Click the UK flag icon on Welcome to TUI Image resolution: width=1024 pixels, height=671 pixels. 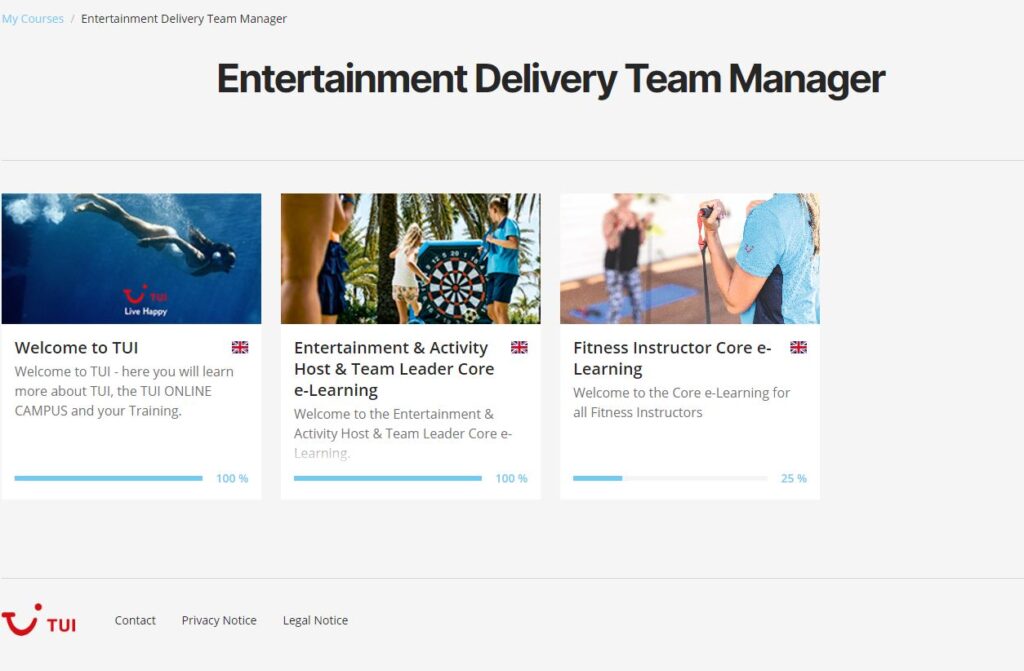tap(240, 347)
